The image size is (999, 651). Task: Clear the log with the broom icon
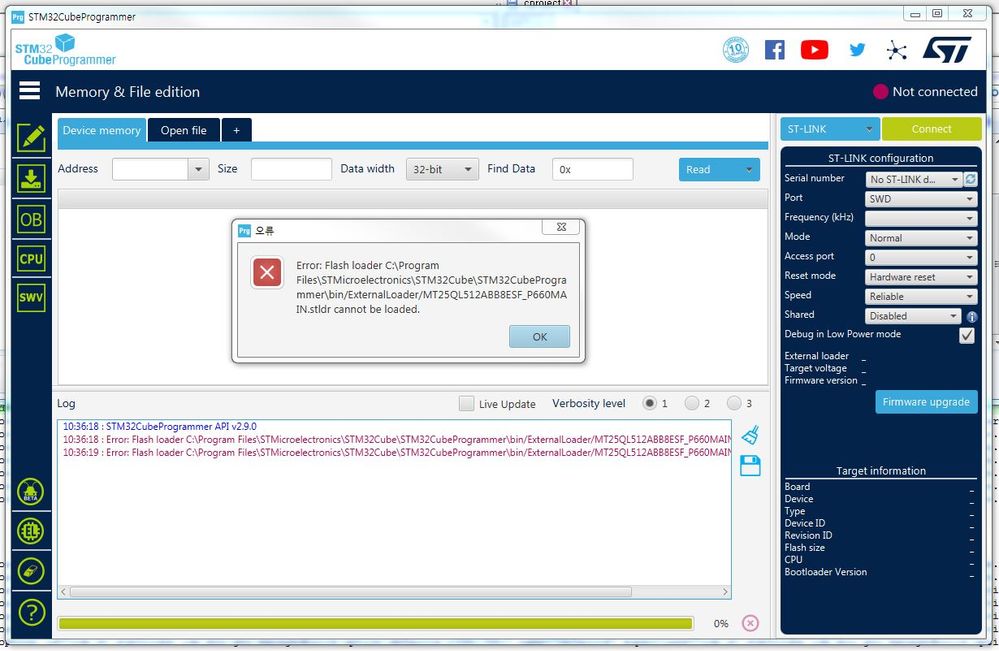pyautogui.click(x=751, y=436)
